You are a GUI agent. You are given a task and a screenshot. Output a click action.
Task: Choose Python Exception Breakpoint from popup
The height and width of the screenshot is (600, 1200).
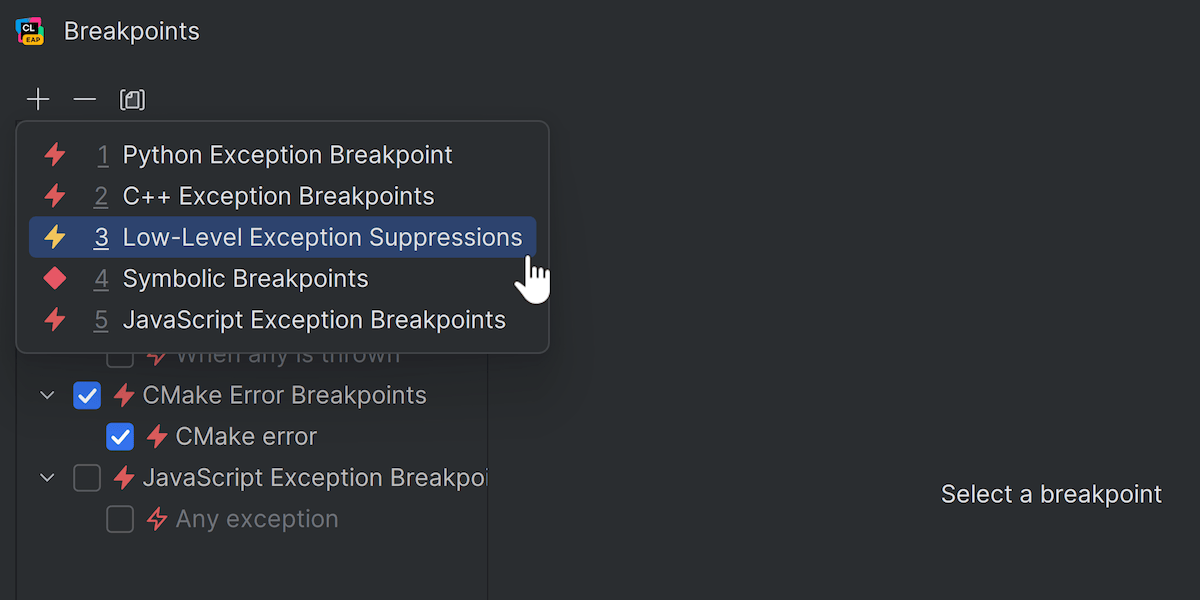pos(287,155)
